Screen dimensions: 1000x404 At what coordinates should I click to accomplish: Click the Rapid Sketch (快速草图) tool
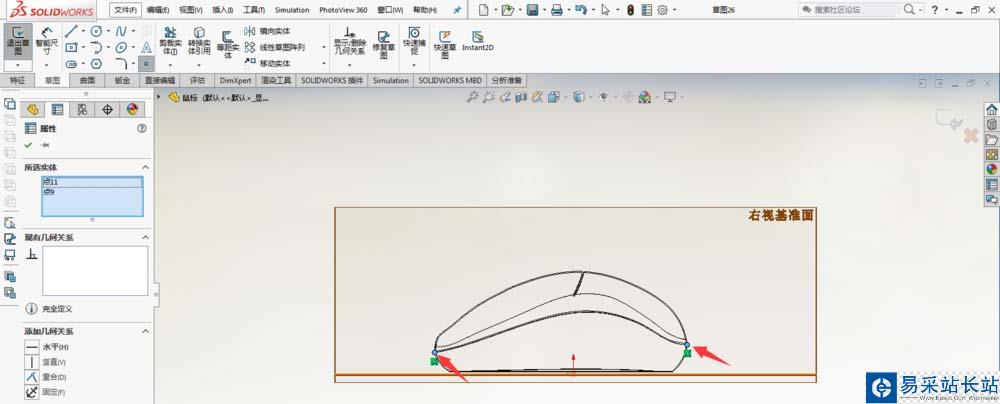[445, 45]
